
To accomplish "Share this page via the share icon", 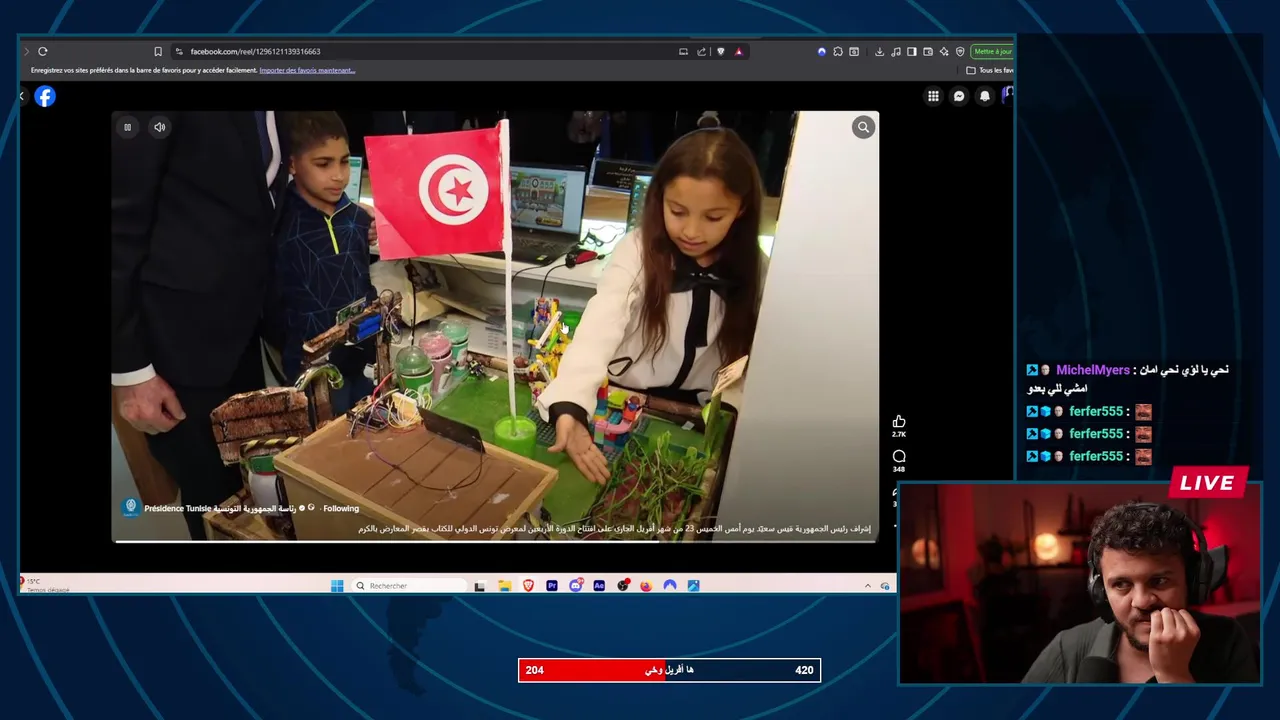I will [701, 52].
